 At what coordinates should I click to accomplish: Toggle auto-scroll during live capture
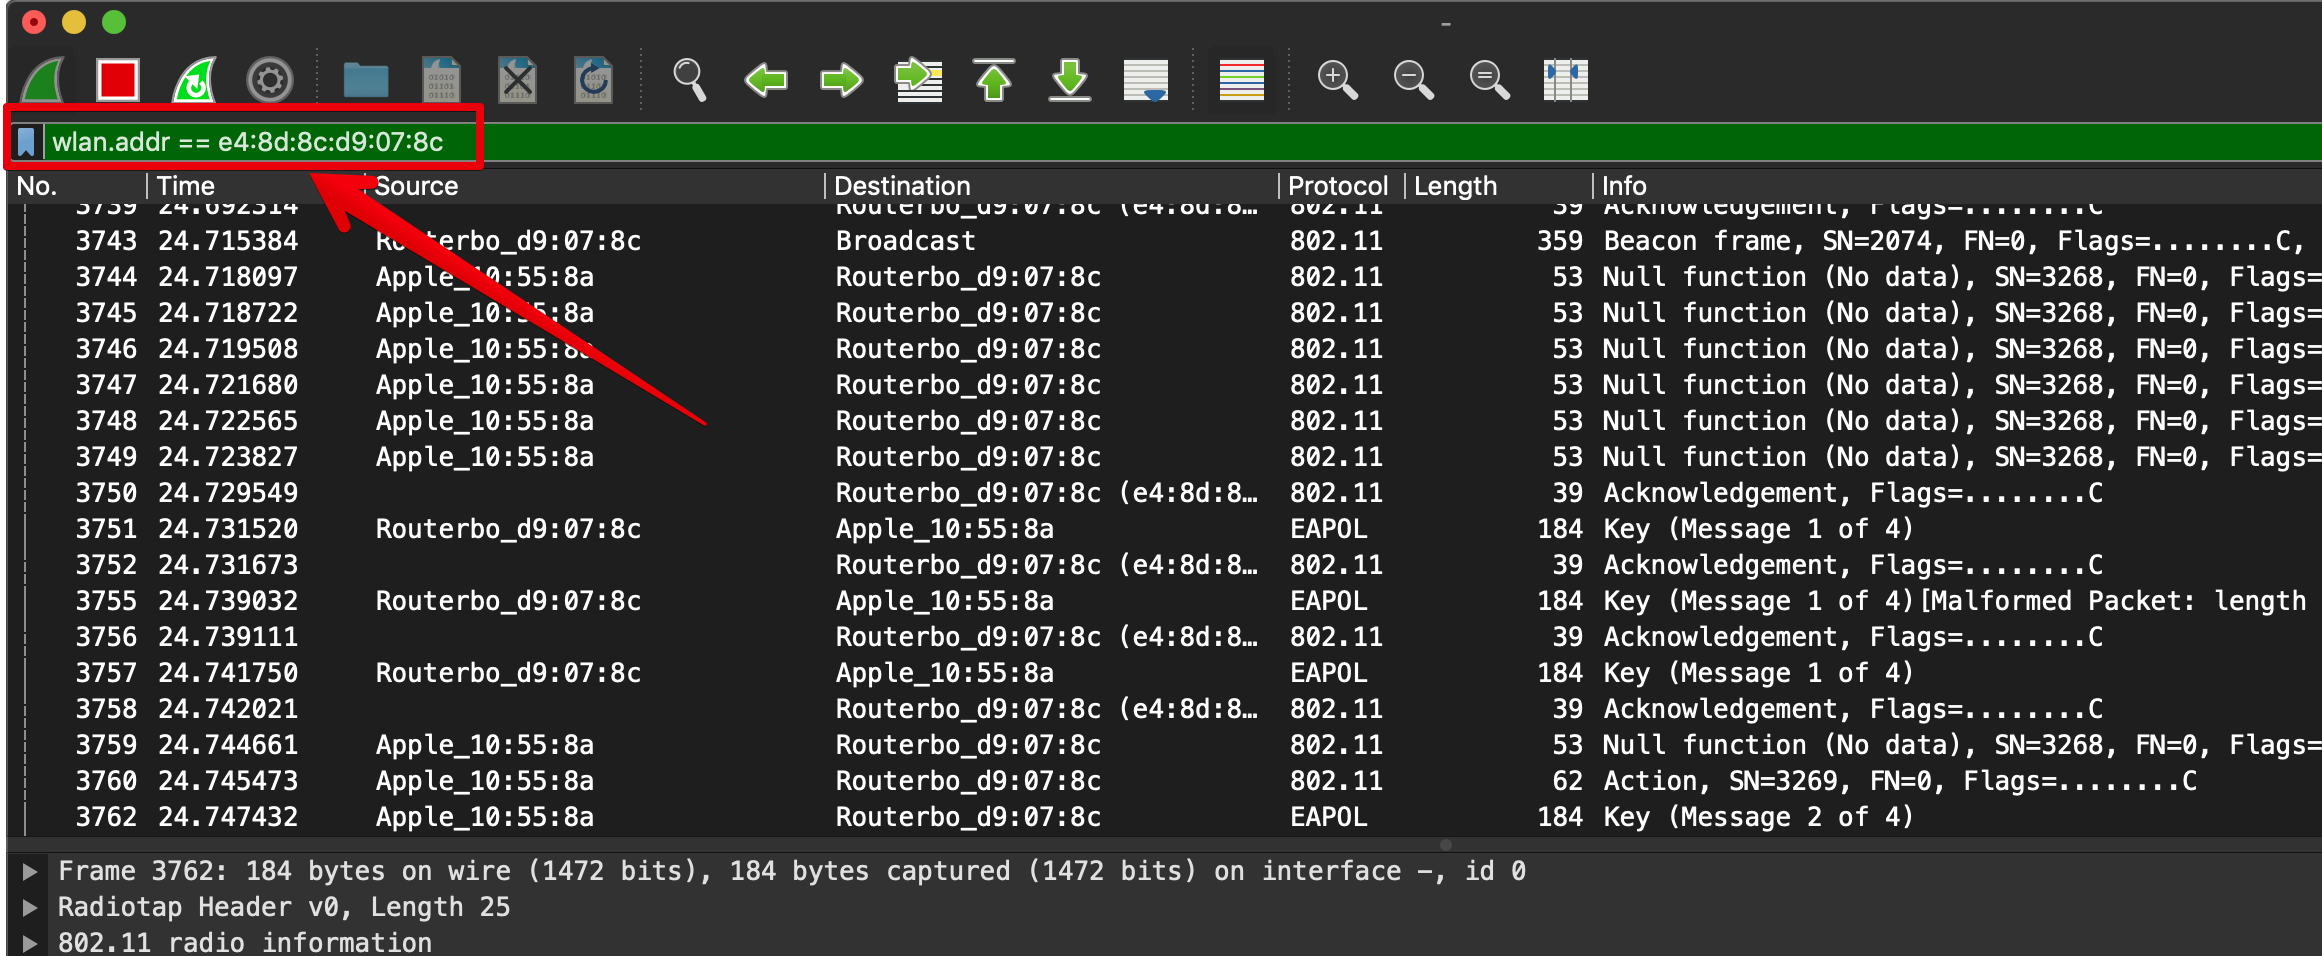pos(1146,80)
